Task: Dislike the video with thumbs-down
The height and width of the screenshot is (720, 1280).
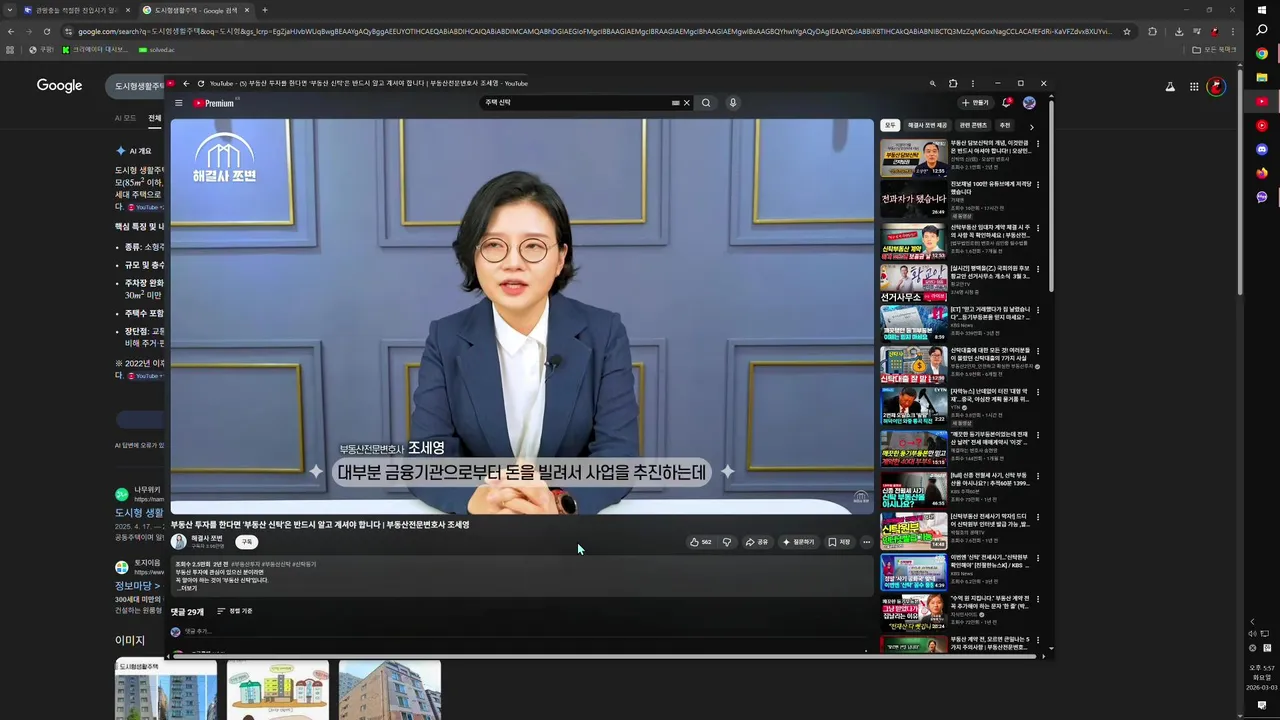Action: coord(727,542)
